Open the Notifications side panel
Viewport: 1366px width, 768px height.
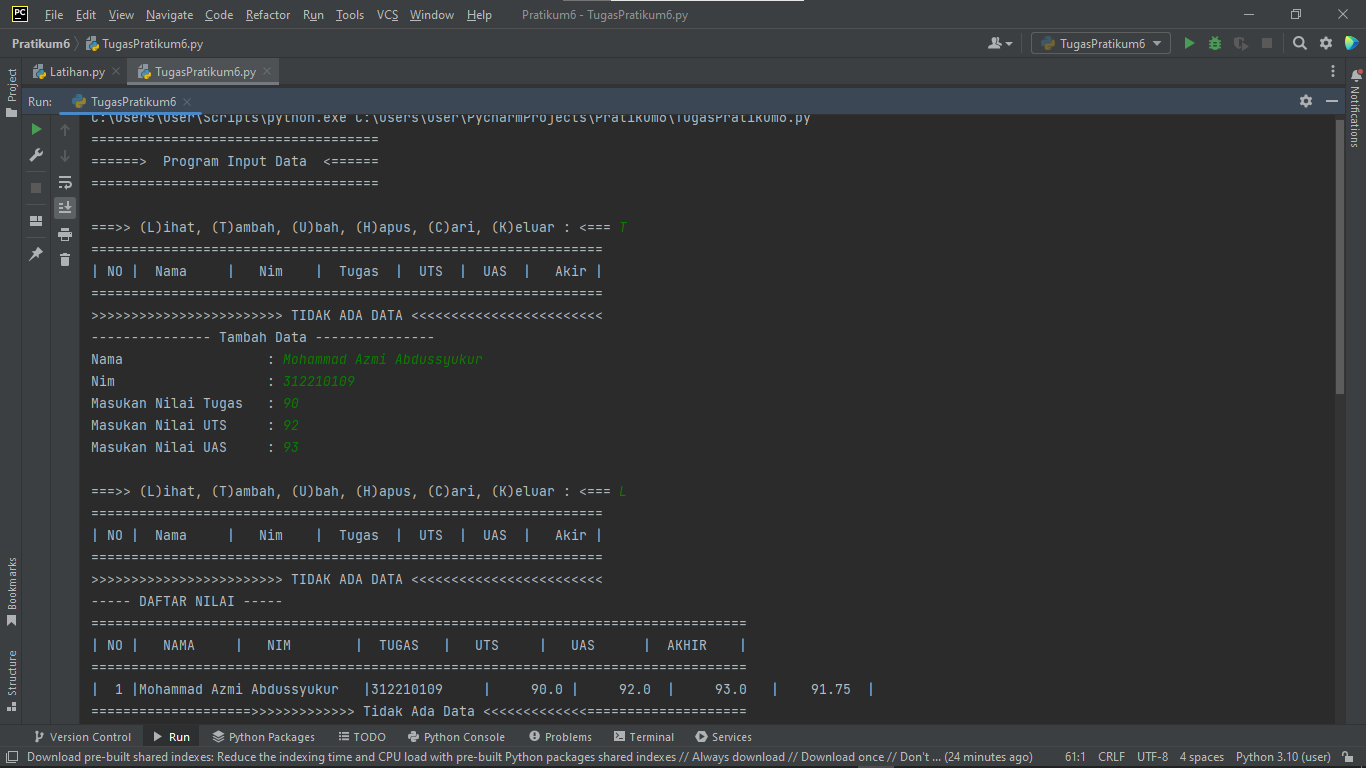click(1355, 108)
